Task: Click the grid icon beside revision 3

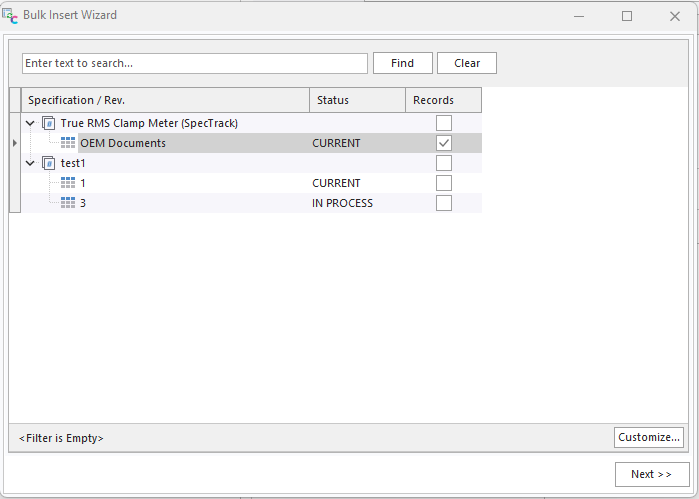Action: coord(68,203)
